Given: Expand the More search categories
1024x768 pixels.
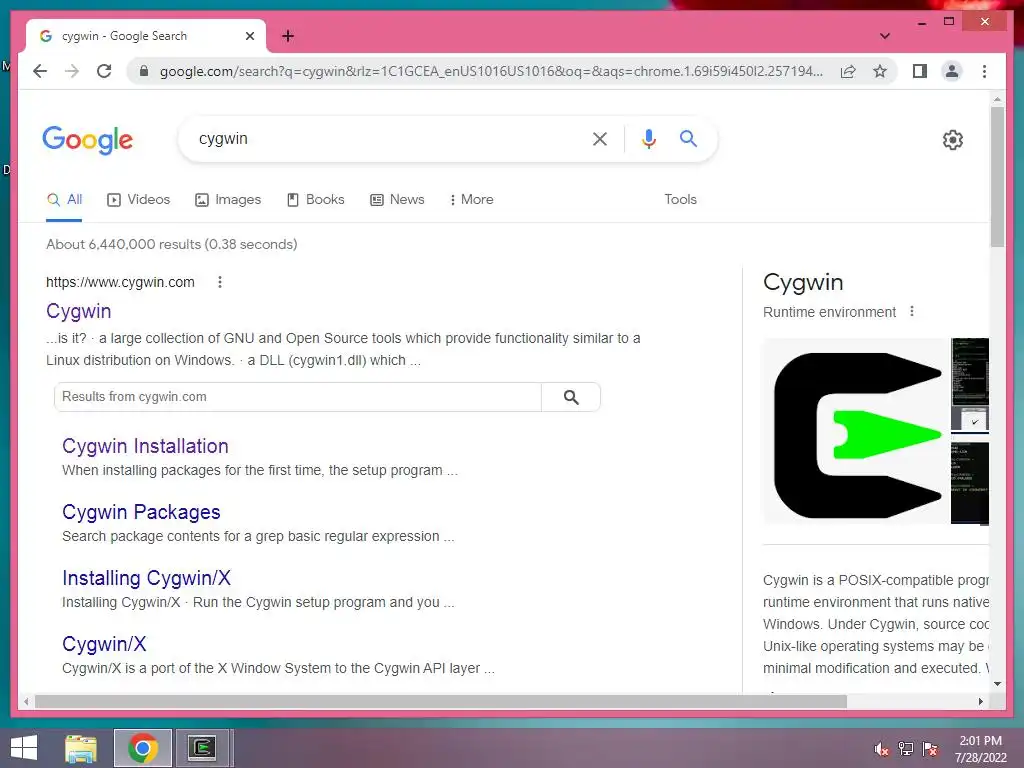Looking at the screenshot, I should click(x=471, y=200).
